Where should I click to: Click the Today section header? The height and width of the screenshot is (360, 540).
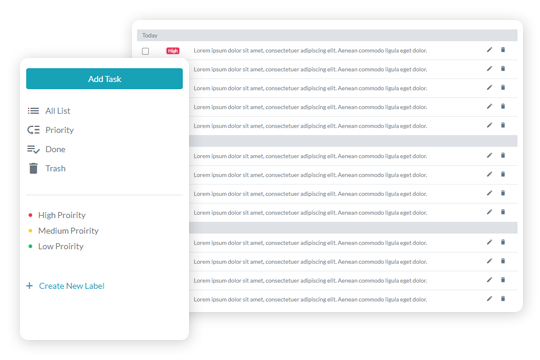[327, 35]
